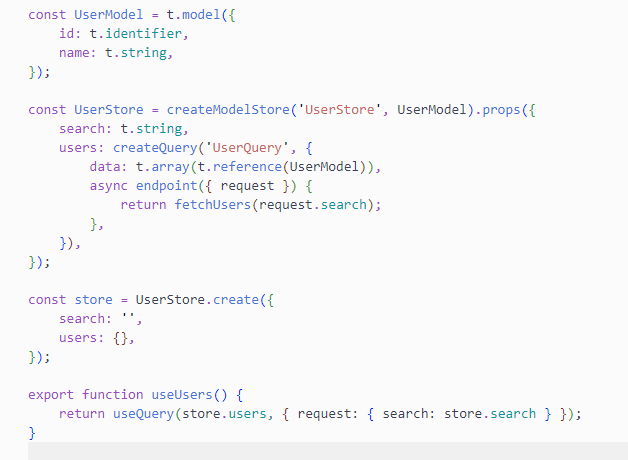
Task: Click 'users: {},' line in create call
Action: [97, 338]
